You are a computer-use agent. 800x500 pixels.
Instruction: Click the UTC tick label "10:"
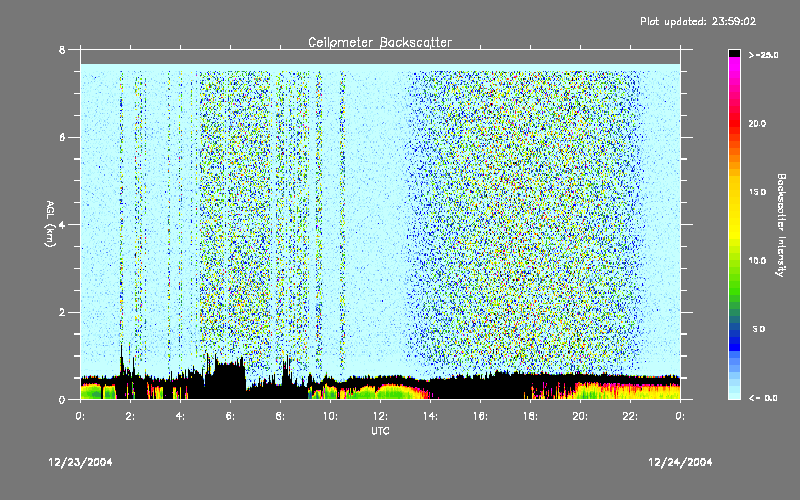point(330,416)
